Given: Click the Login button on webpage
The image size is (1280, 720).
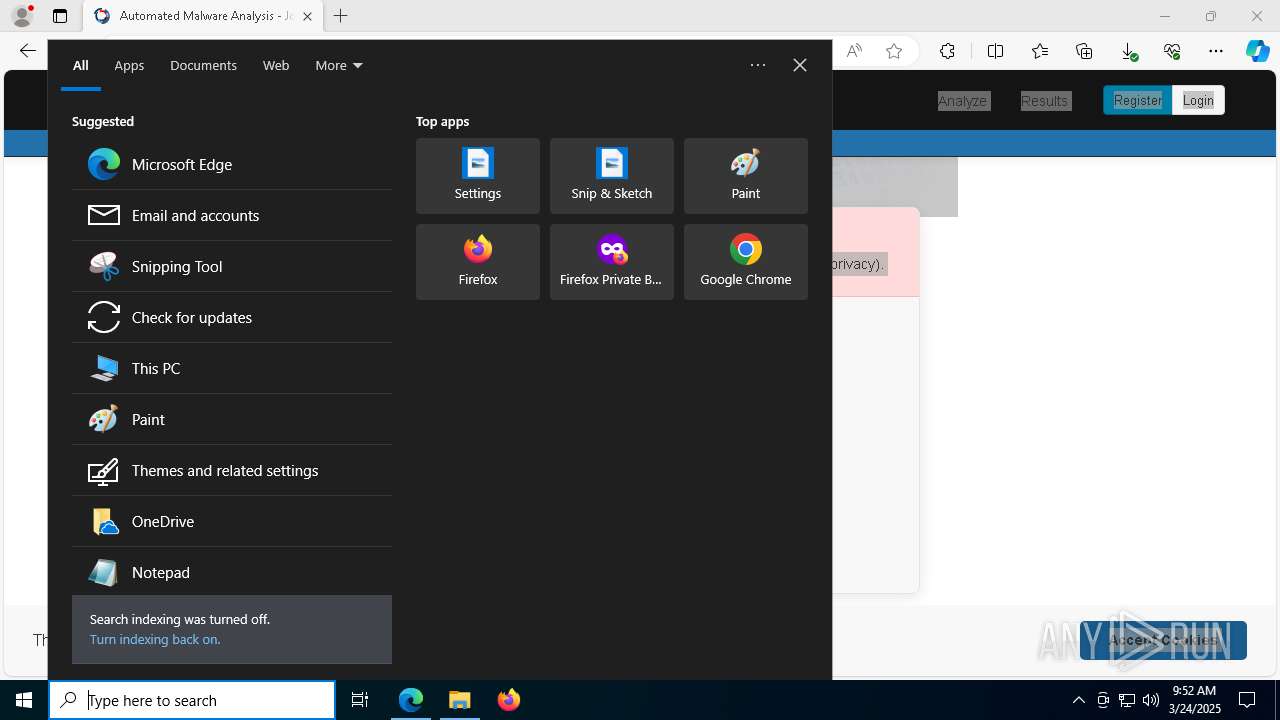Looking at the screenshot, I should (x=1198, y=100).
